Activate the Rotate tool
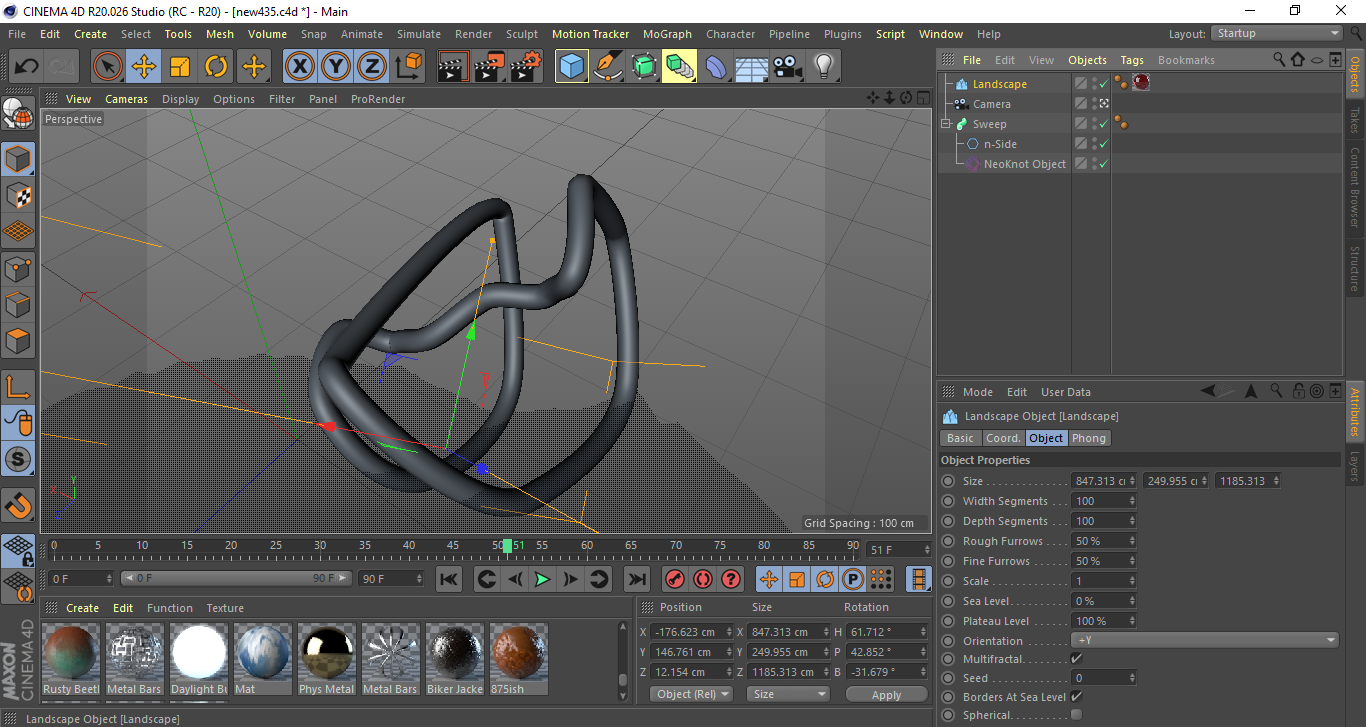This screenshot has width=1366, height=727. point(216,67)
